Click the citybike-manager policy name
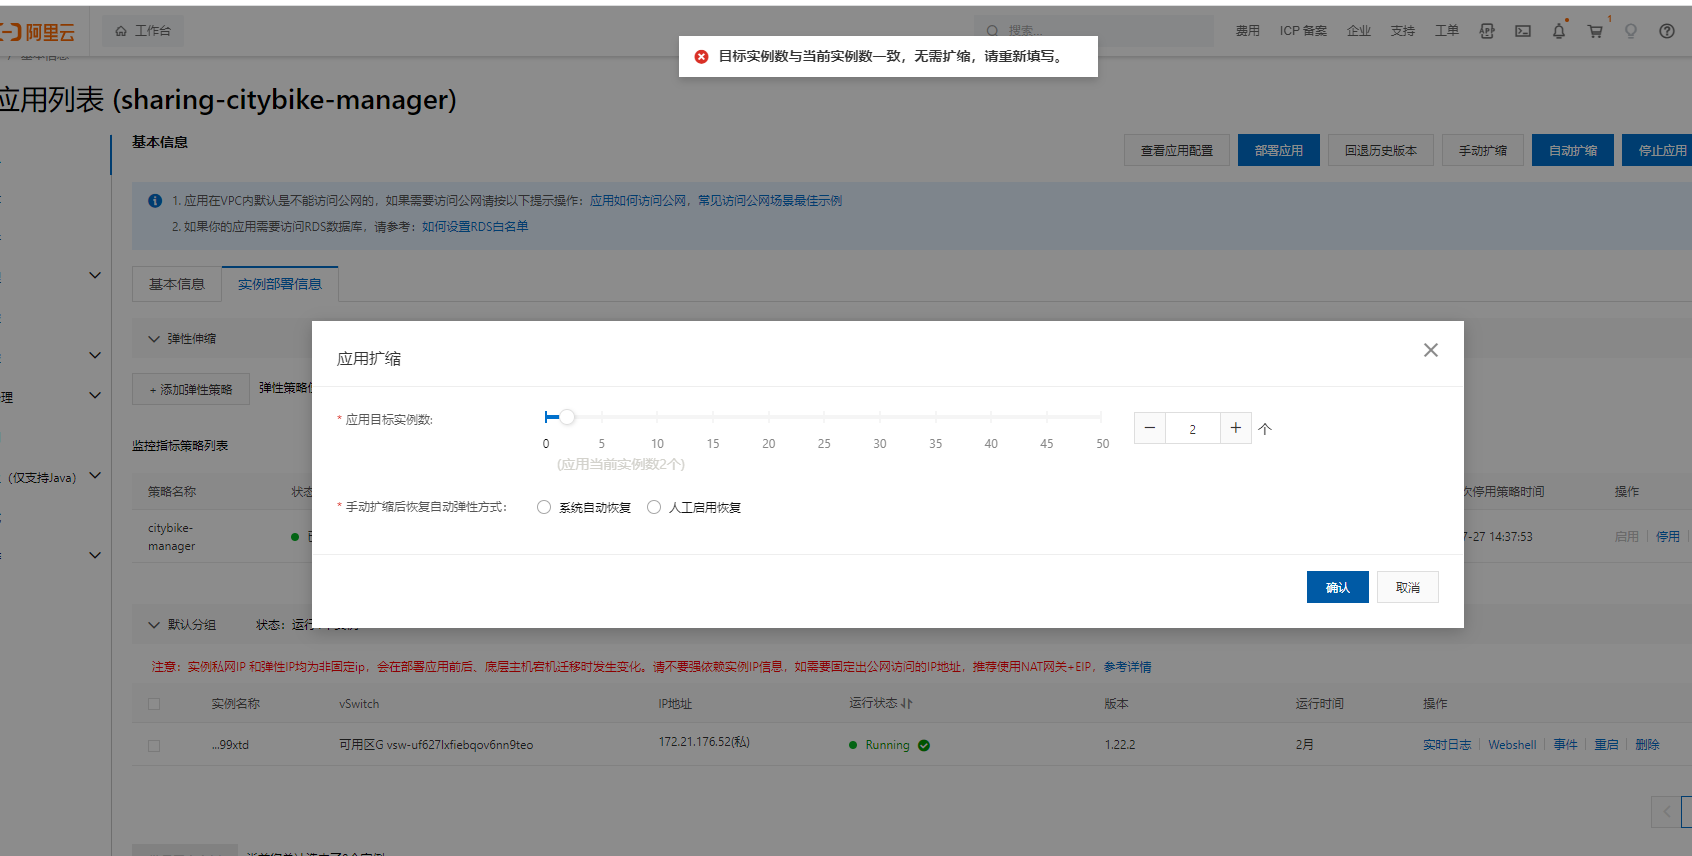This screenshot has width=1692, height=856. [x=172, y=537]
